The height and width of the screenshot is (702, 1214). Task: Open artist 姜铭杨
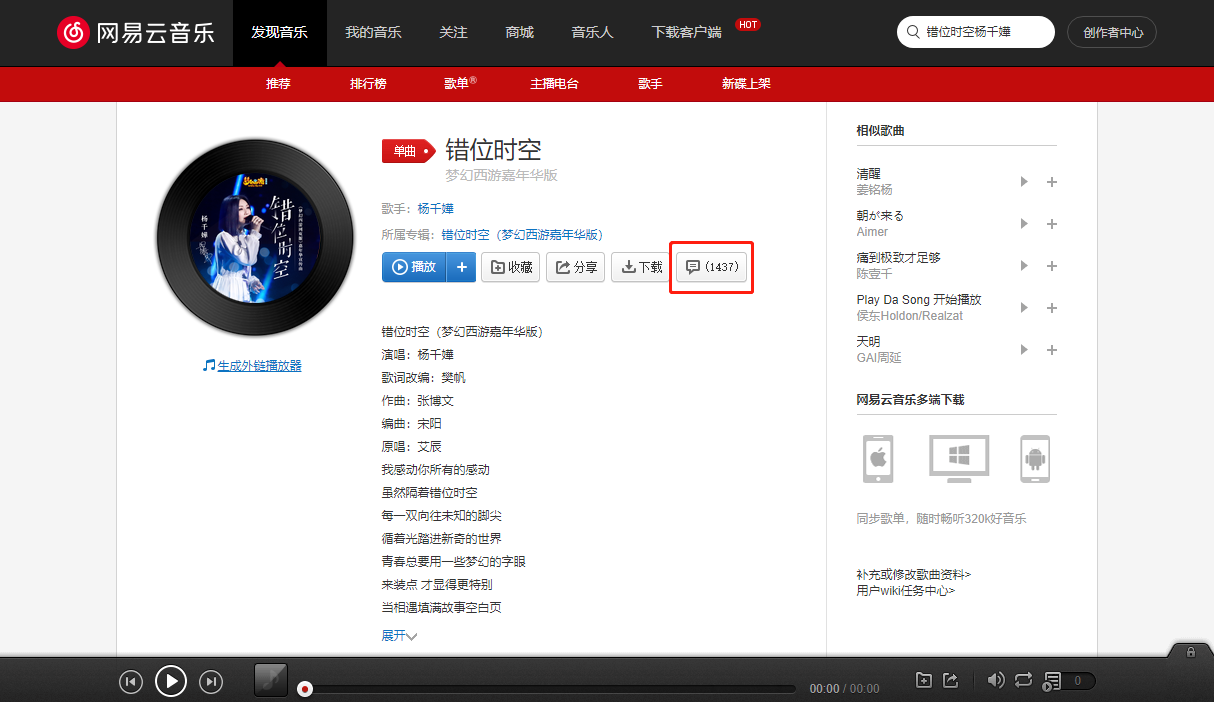[874, 190]
